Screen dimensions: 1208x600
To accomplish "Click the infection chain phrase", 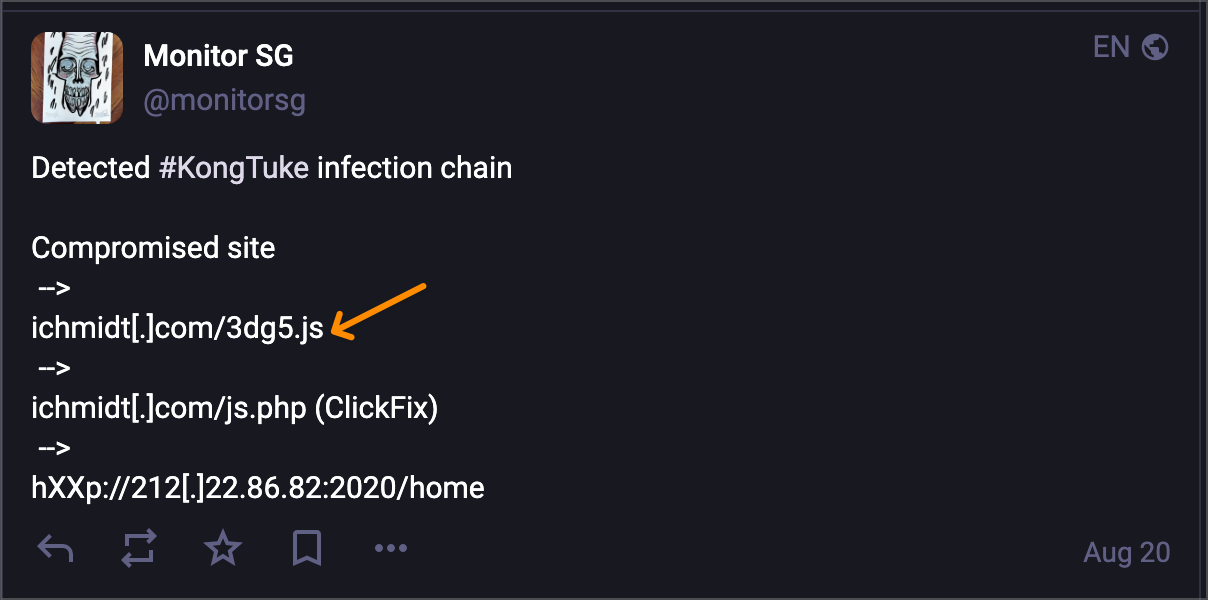I will (414, 167).
